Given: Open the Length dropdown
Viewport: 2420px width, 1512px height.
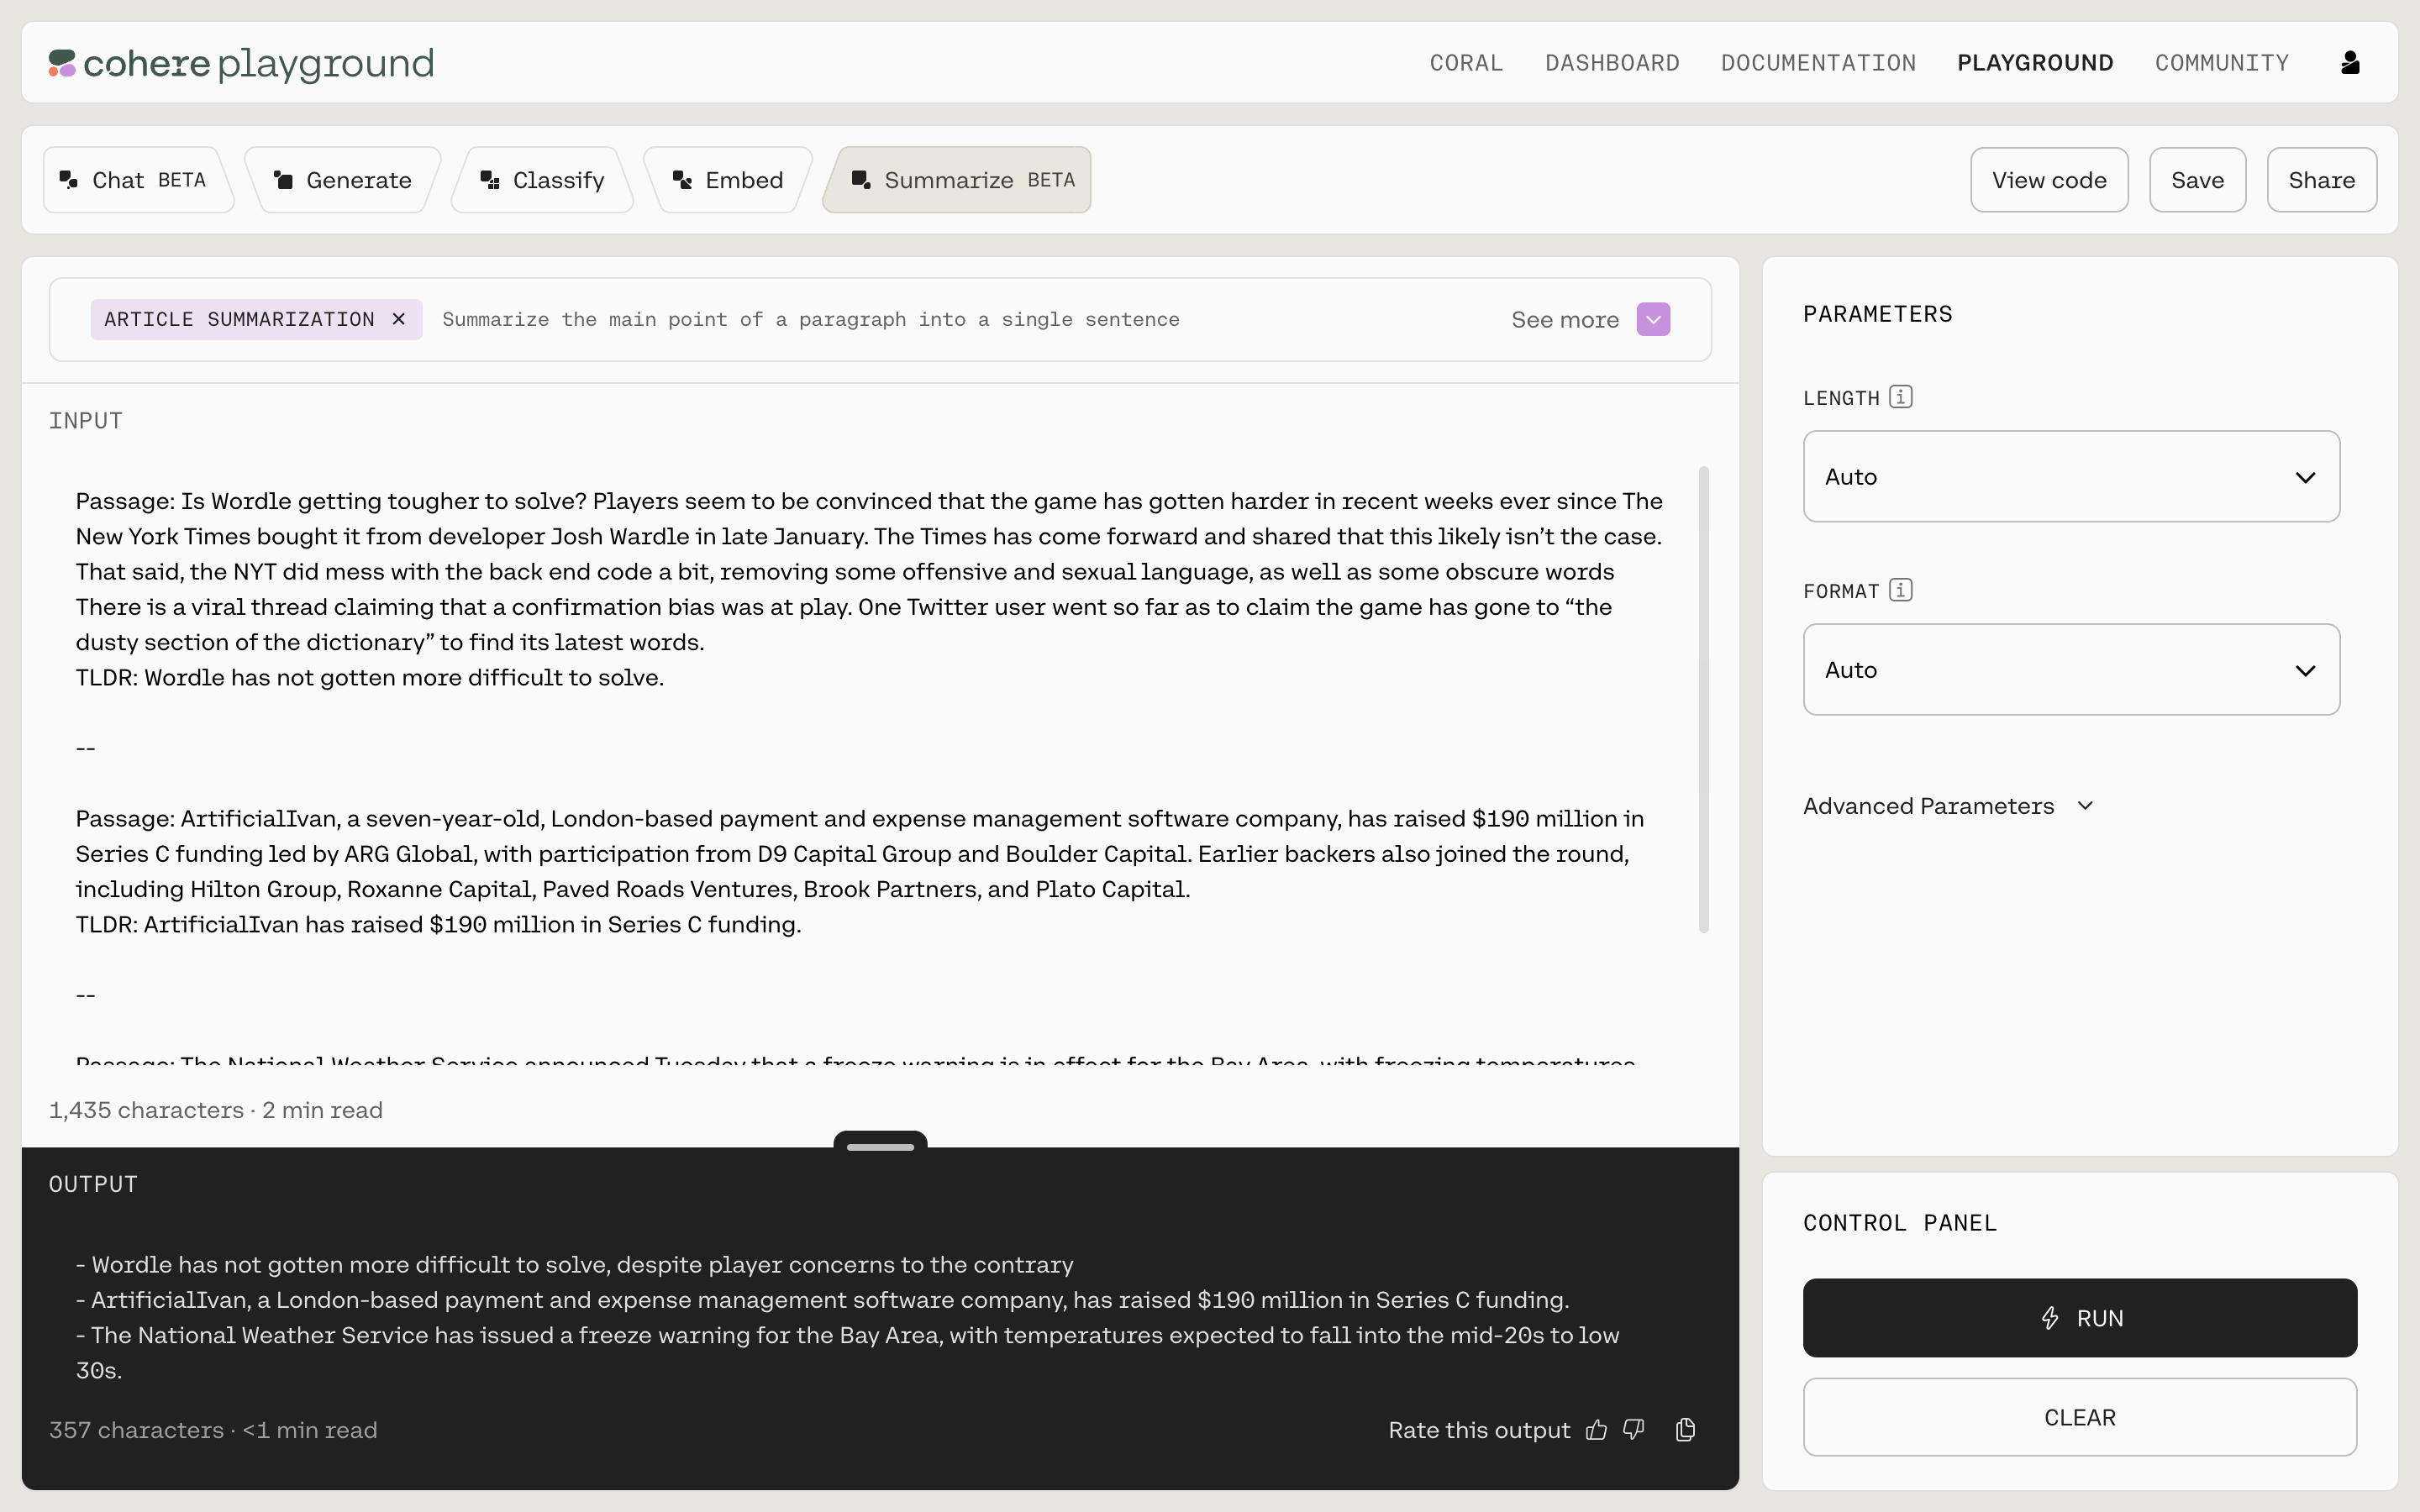Looking at the screenshot, I should pyautogui.click(x=2071, y=477).
